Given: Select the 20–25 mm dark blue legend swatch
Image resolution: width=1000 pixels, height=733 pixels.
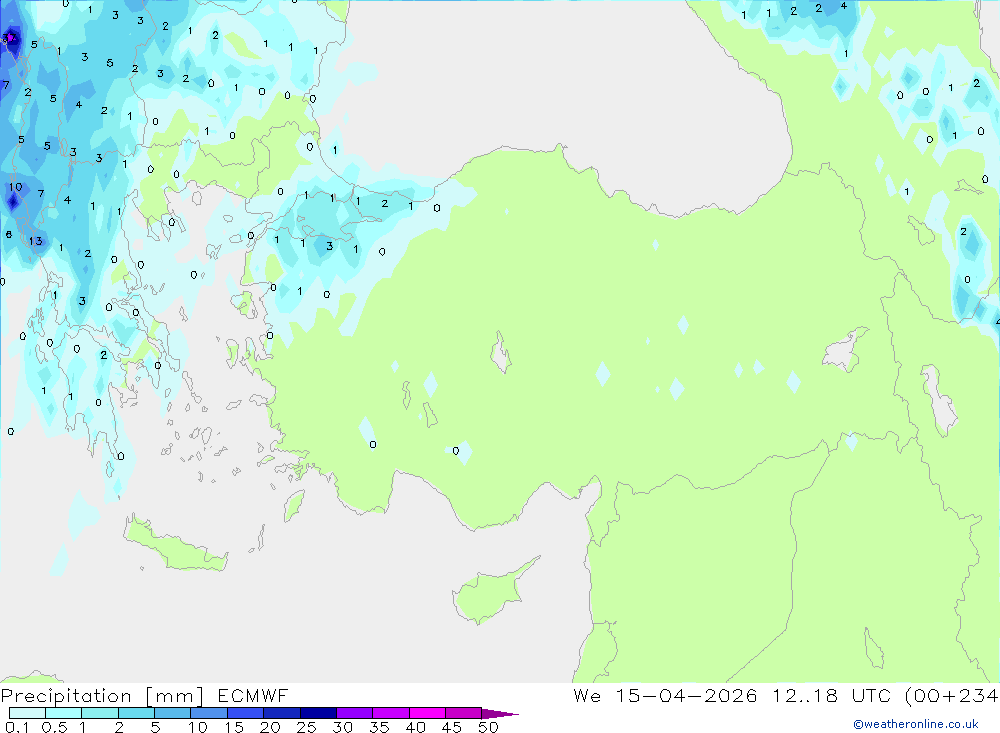Looking at the screenshot, I should click(x=281, y=713).
